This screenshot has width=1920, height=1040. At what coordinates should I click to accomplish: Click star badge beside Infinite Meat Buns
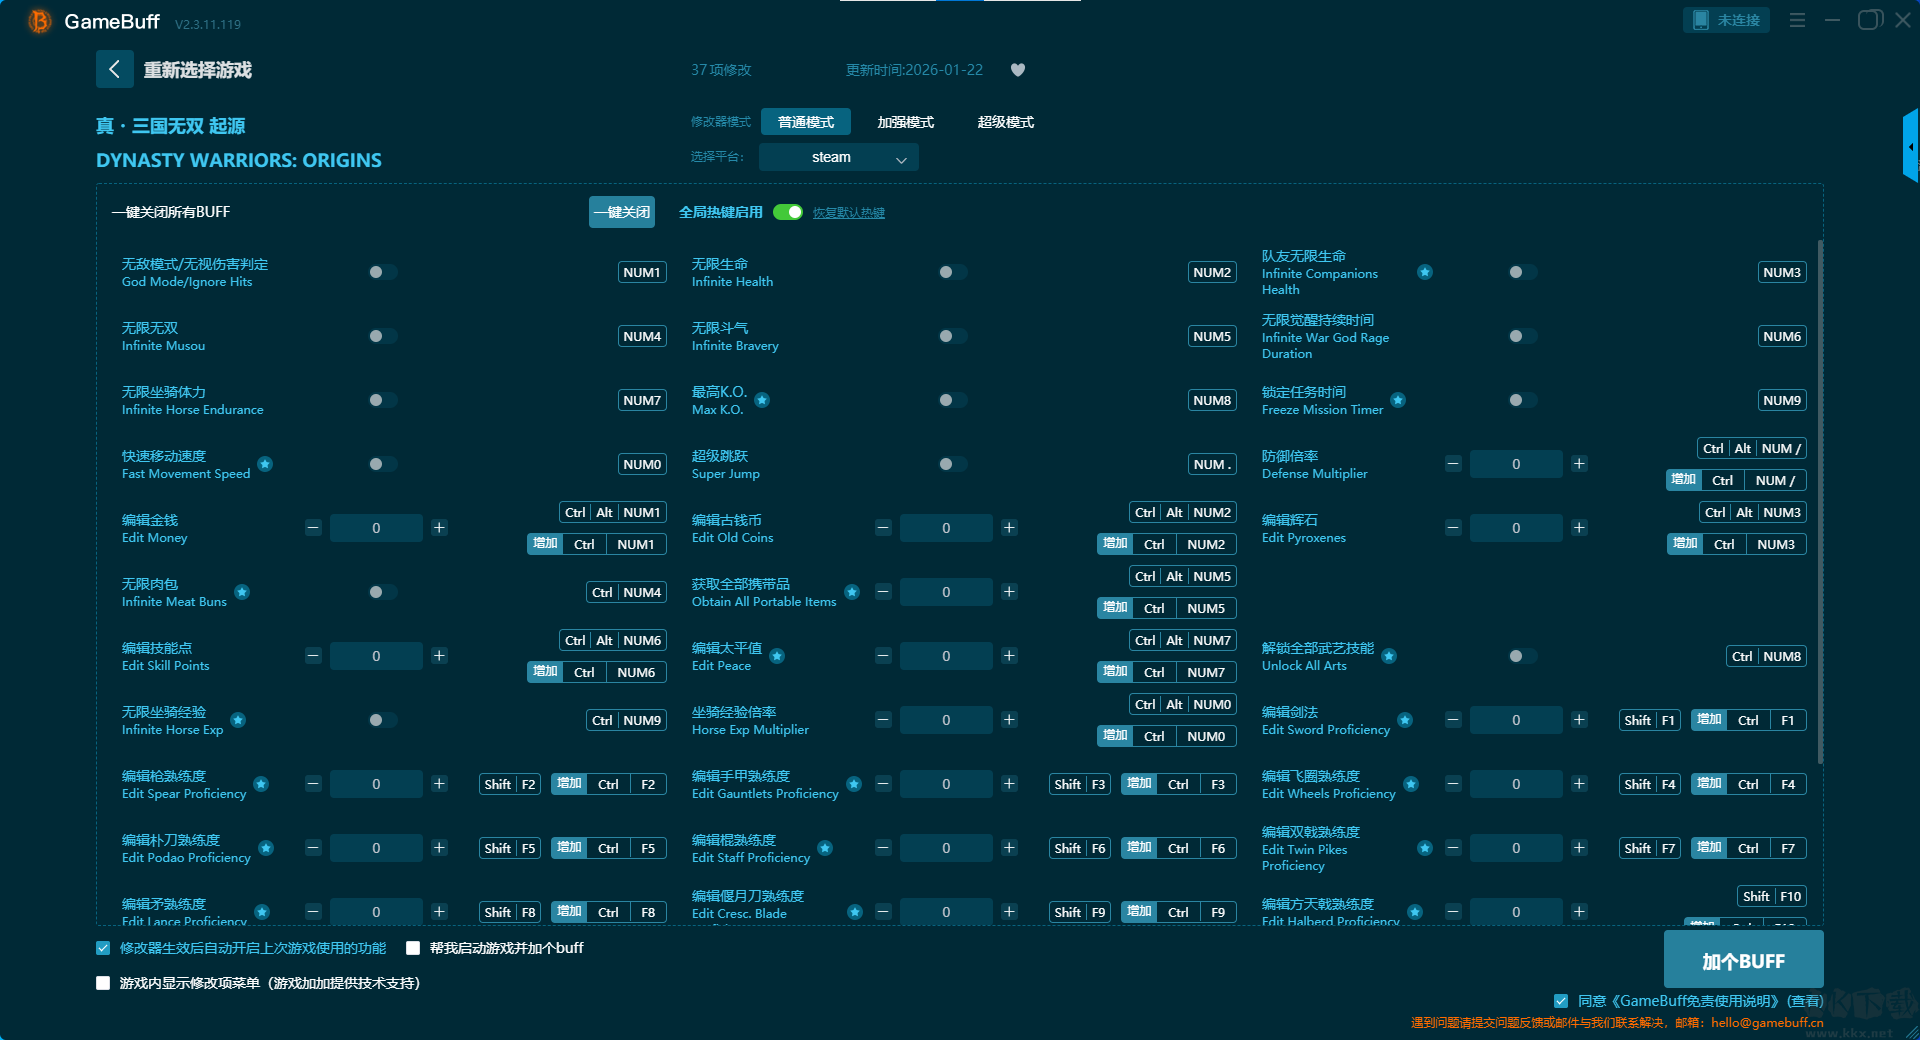pyautogui.click(x=242, y=592)
